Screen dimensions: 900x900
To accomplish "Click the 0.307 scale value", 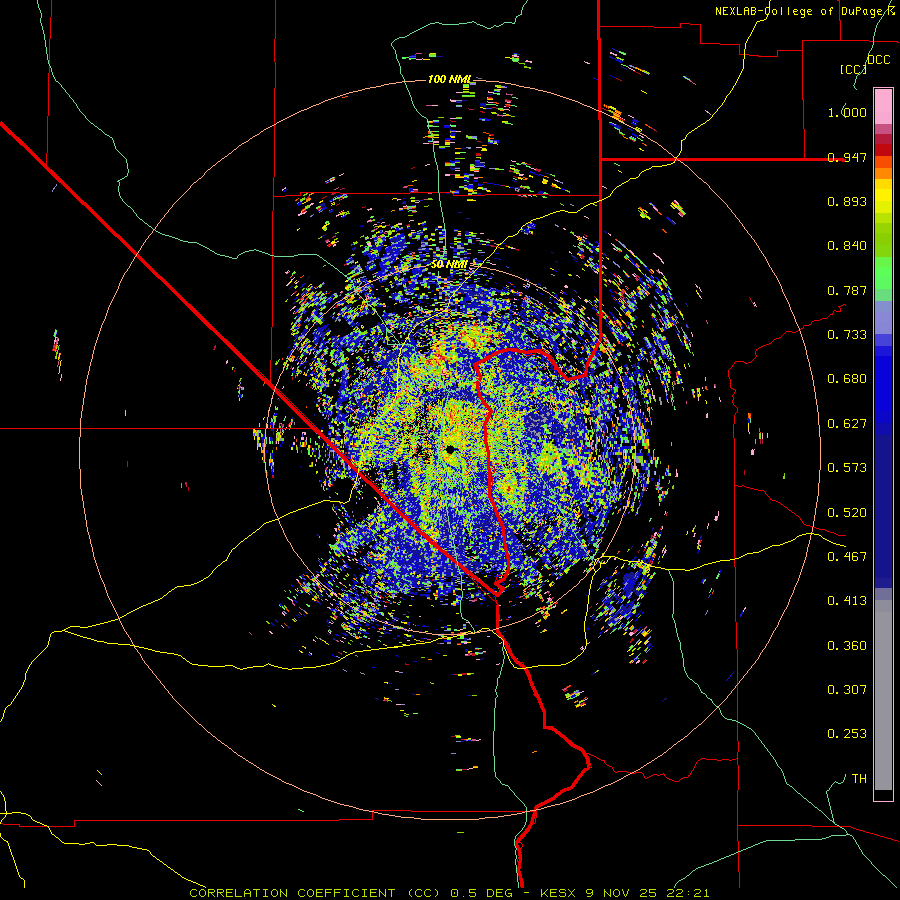I will [x=847, y=690].
